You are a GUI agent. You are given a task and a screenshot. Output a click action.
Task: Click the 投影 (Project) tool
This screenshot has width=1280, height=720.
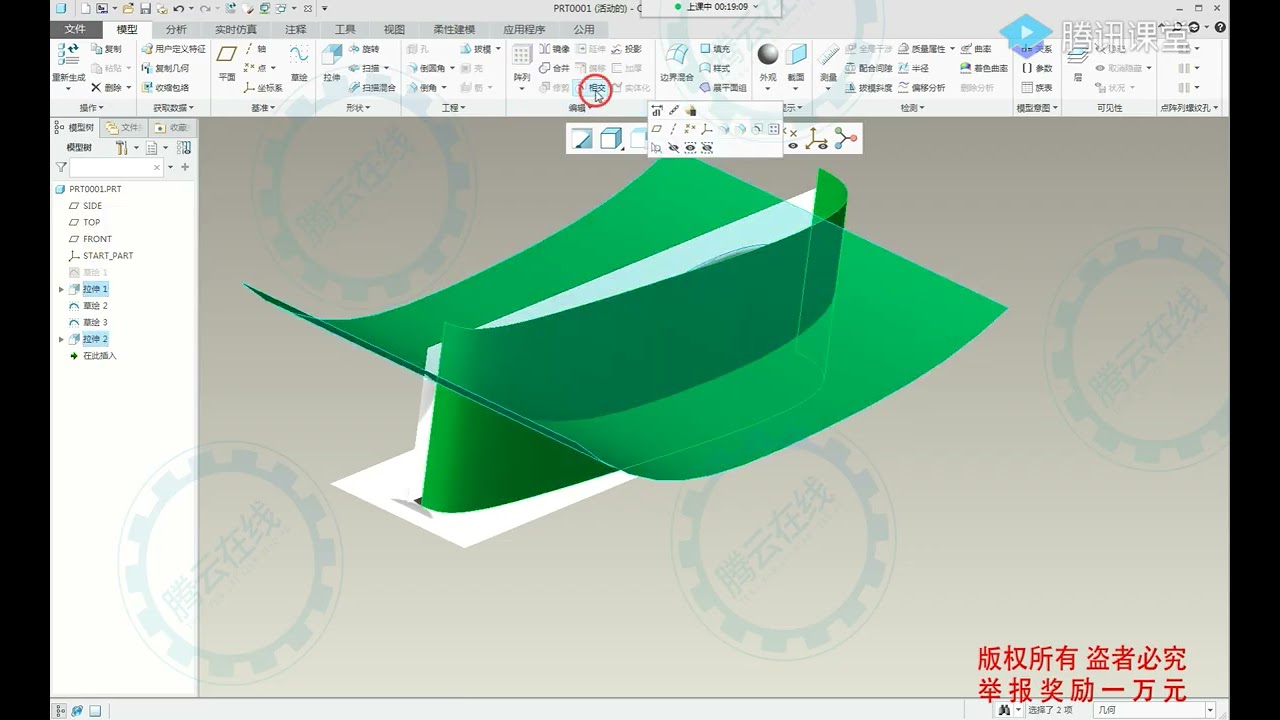click(x=627, y=49)
